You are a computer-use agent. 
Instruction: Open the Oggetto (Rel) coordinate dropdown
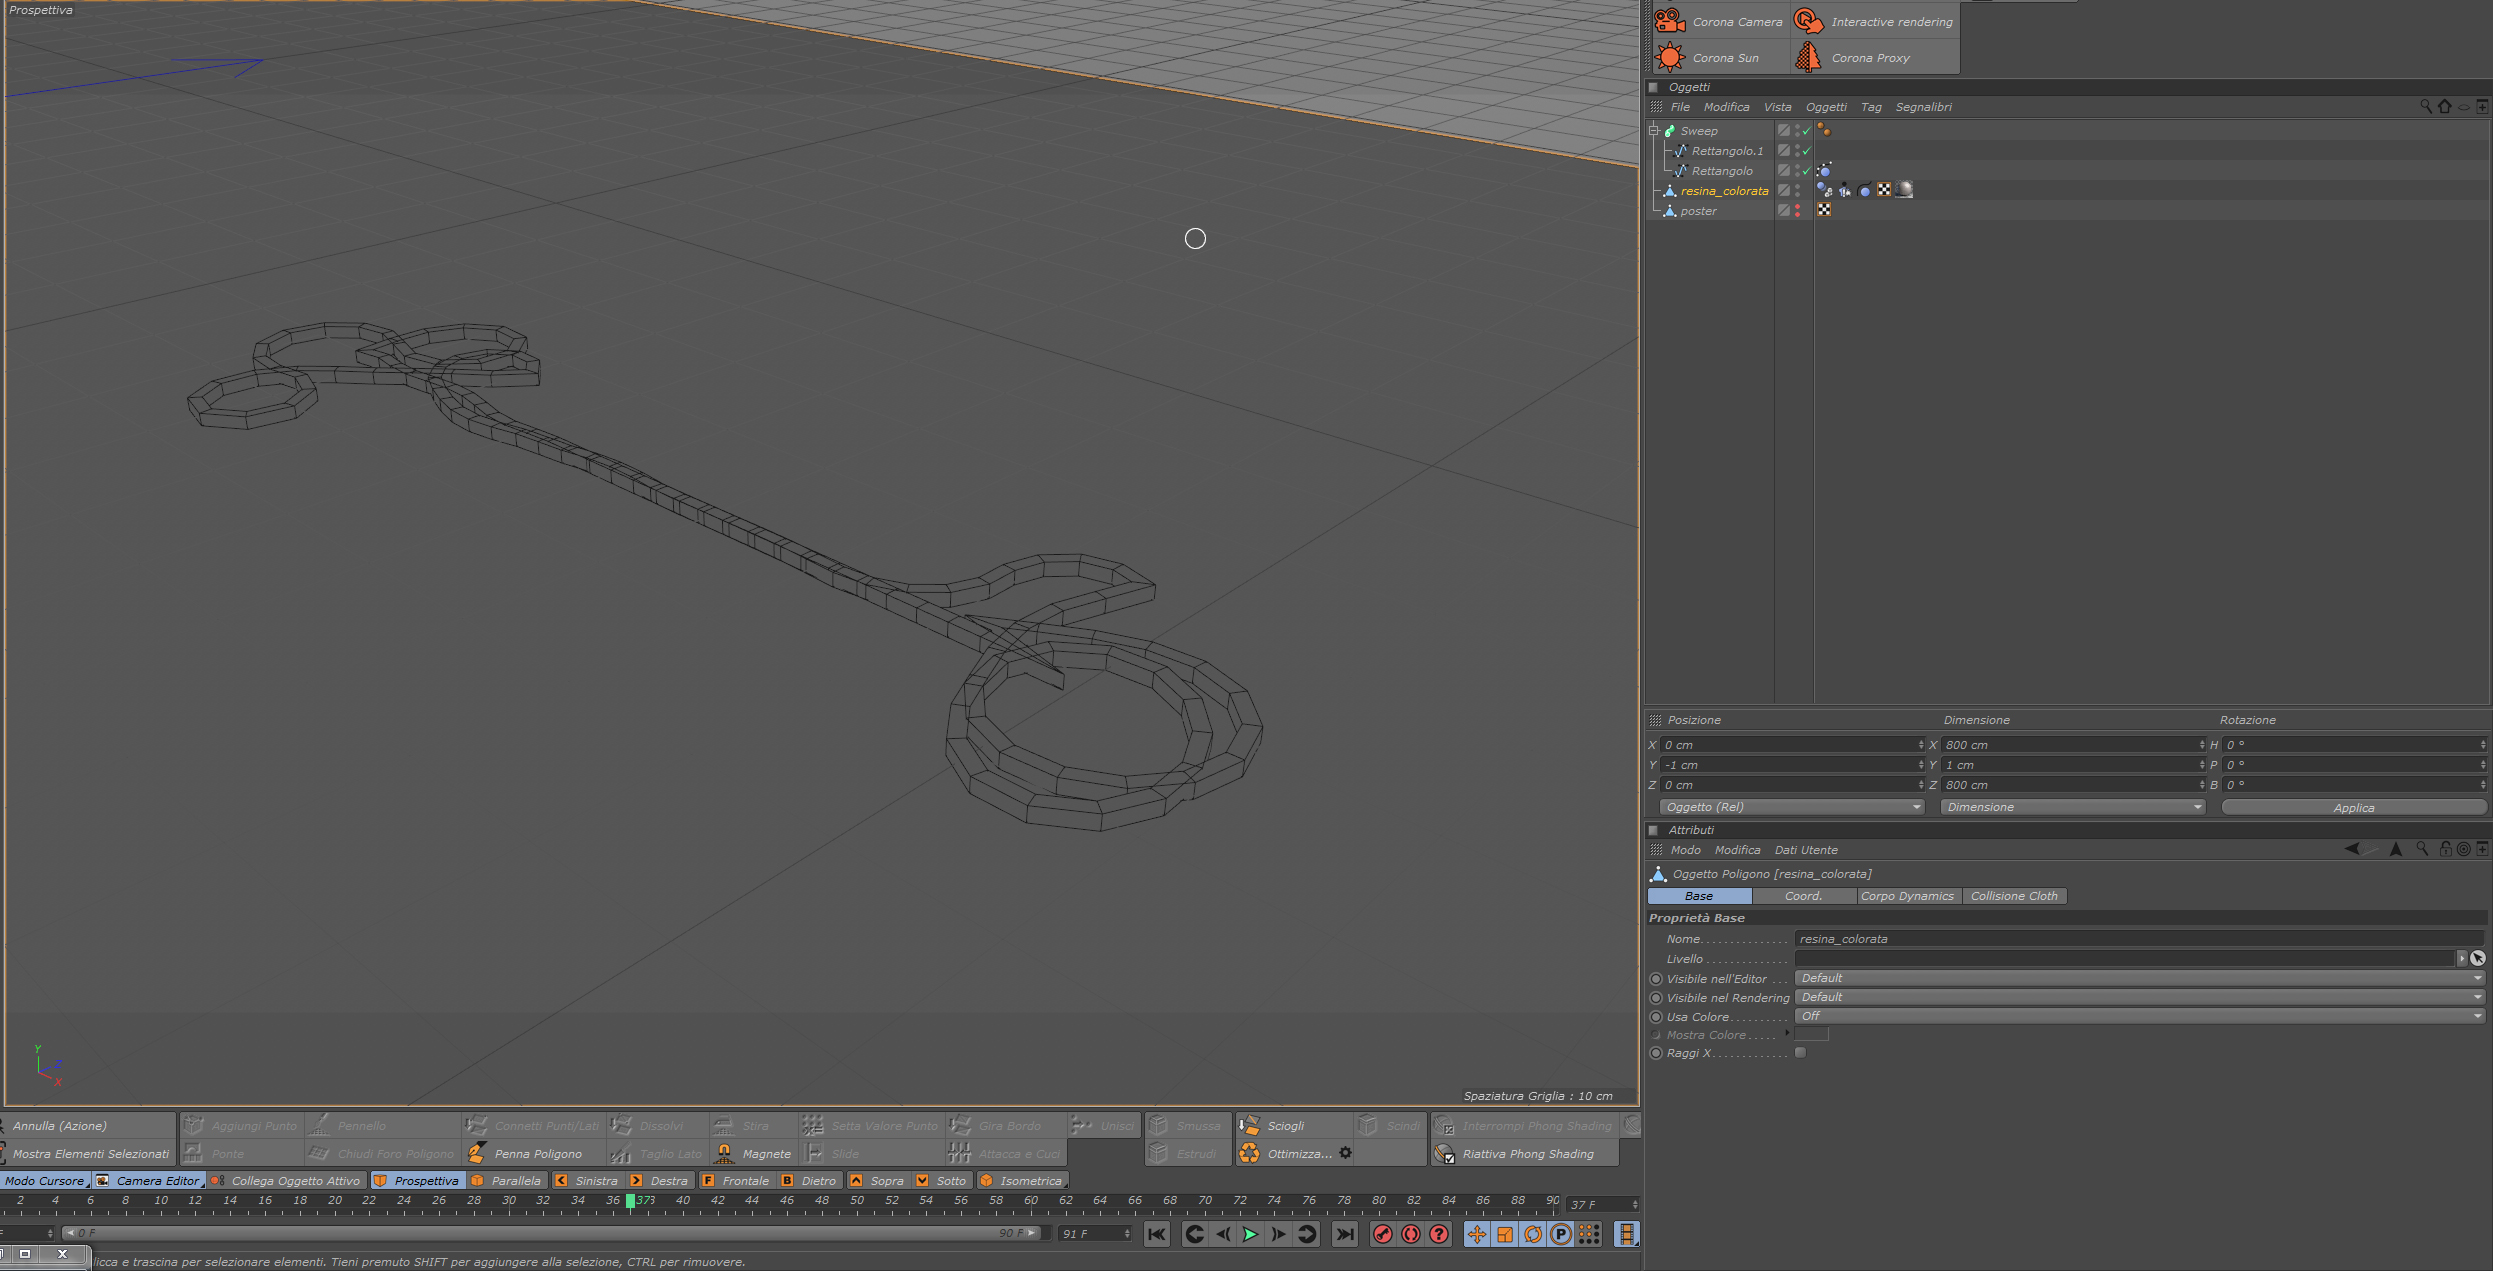pos(1791,807)
